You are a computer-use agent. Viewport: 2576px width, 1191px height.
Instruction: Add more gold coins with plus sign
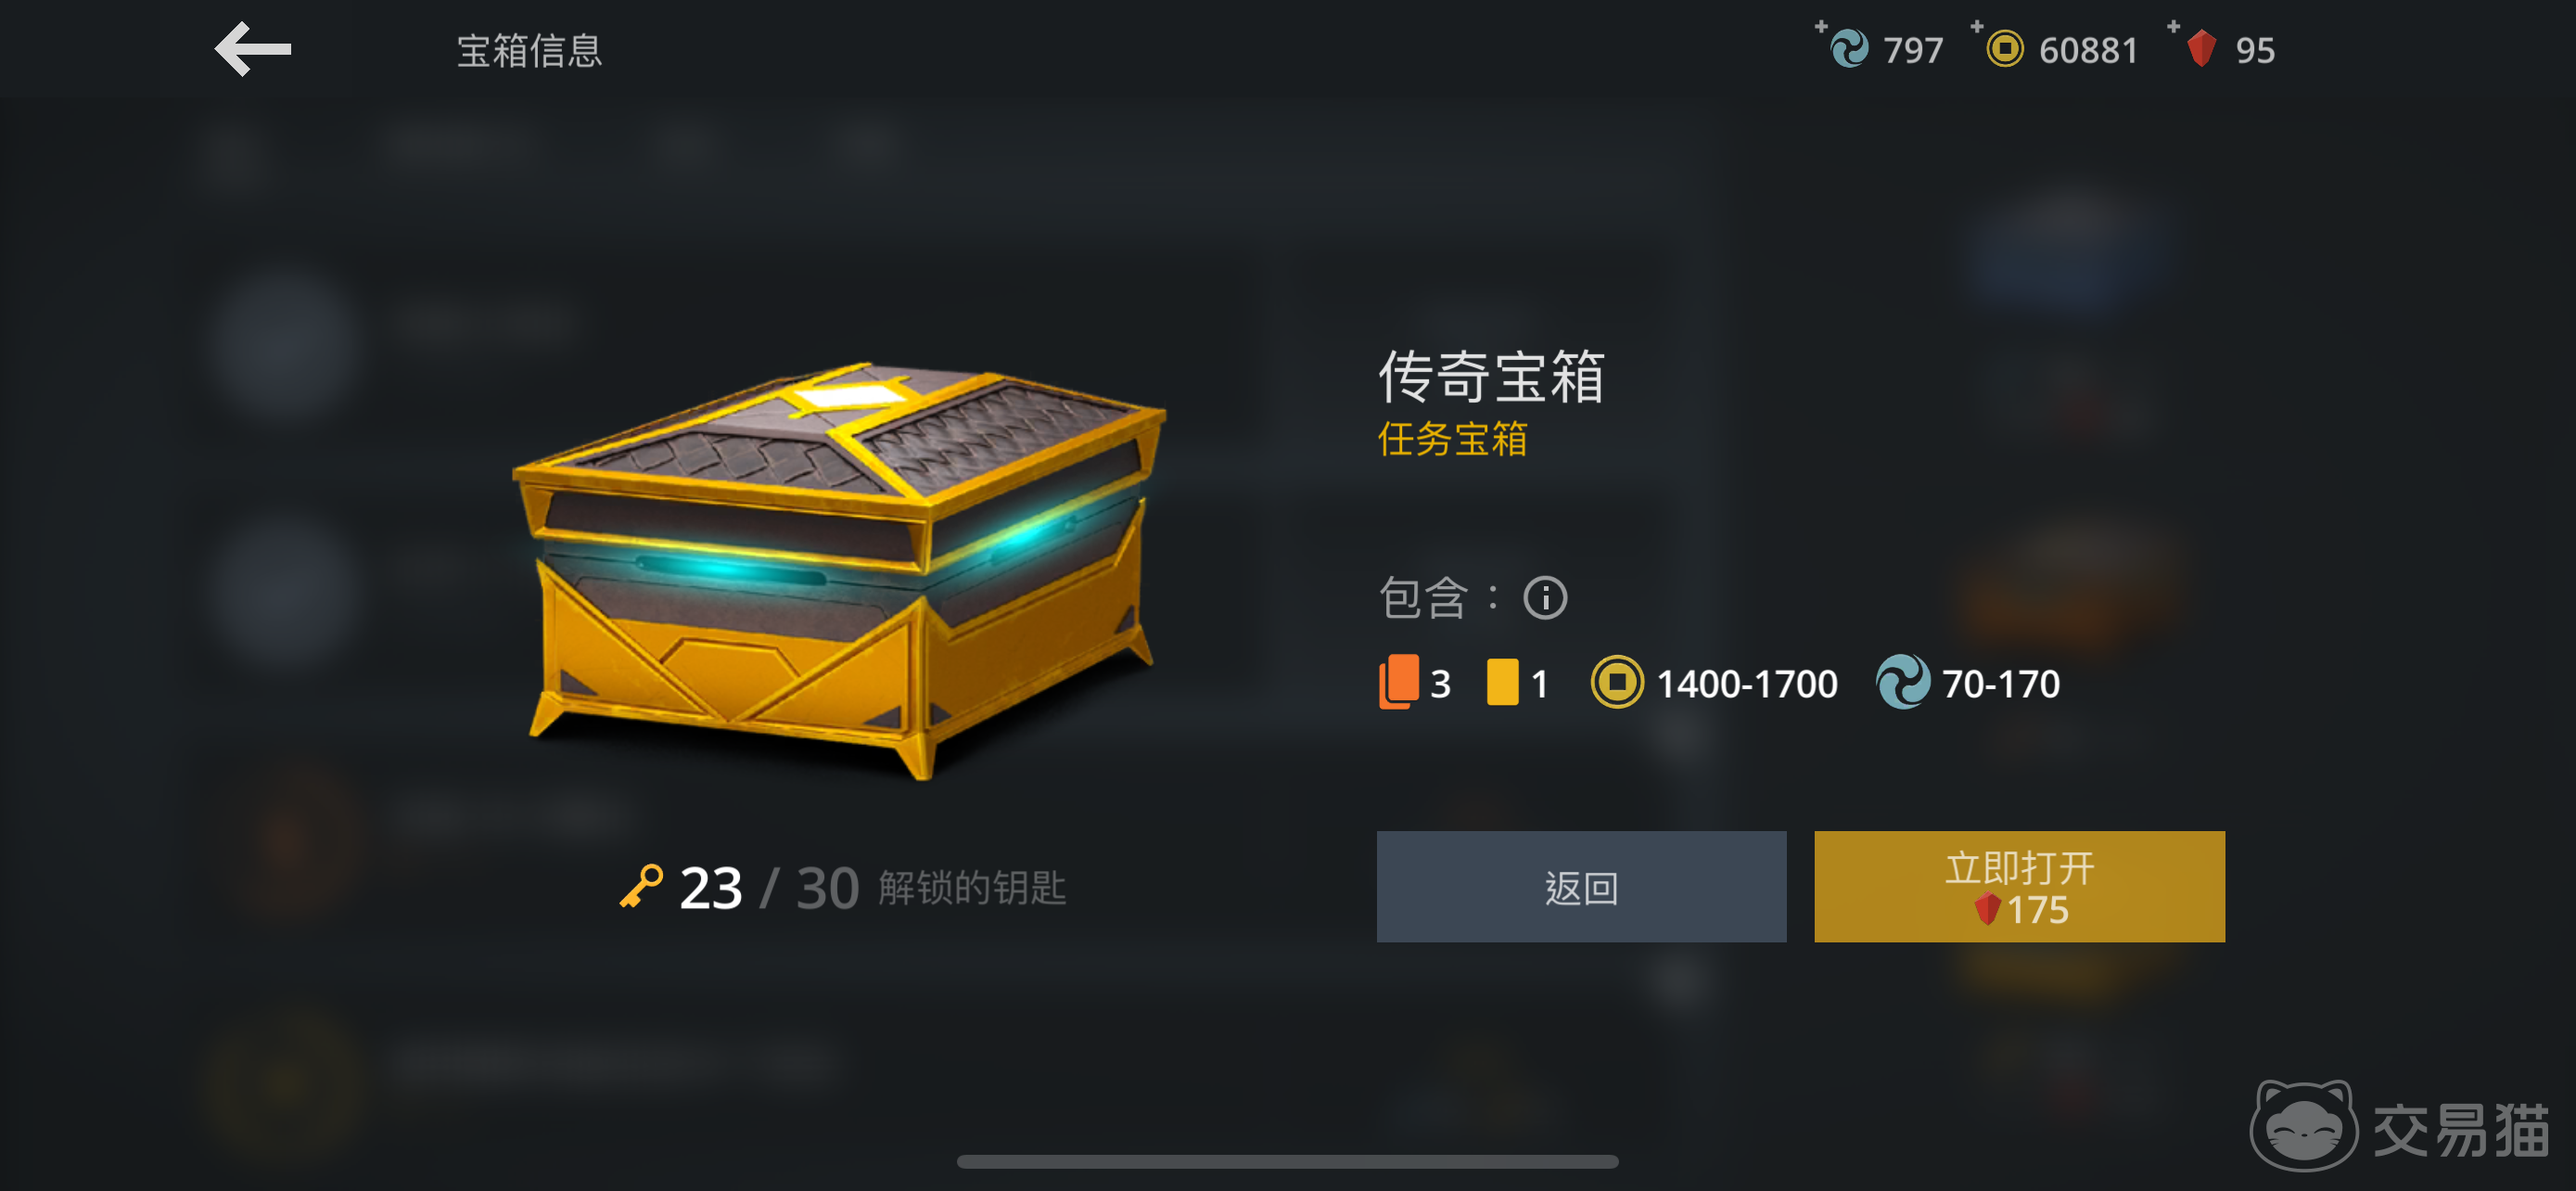(x=1977, y=25)
